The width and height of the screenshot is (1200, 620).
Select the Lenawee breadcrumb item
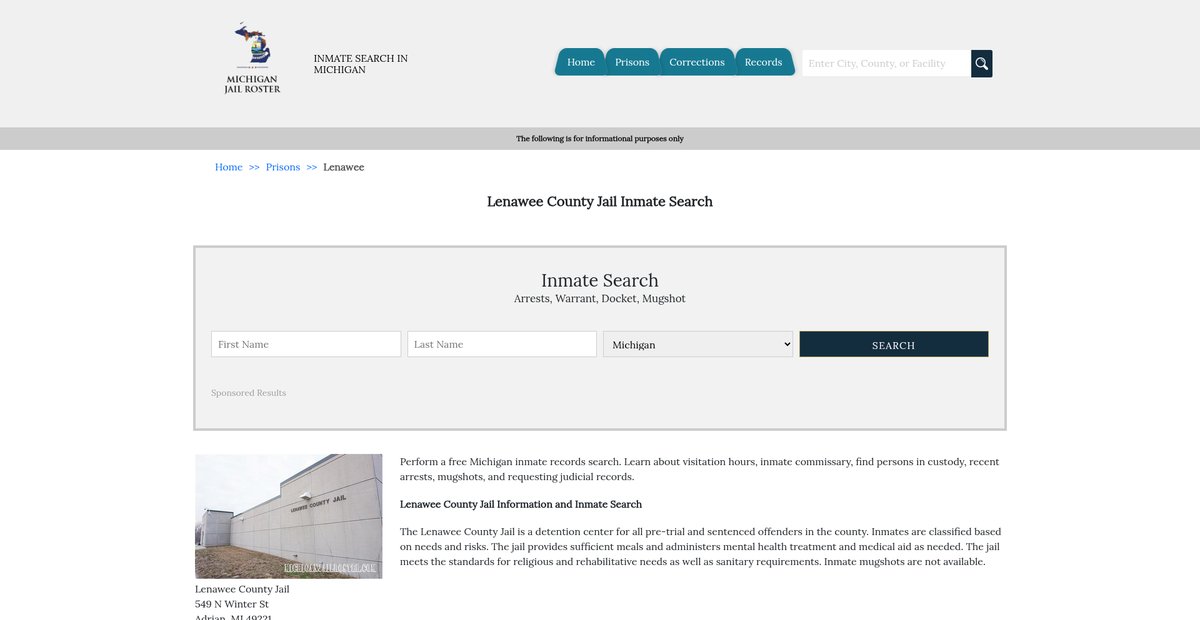(343, 167)
